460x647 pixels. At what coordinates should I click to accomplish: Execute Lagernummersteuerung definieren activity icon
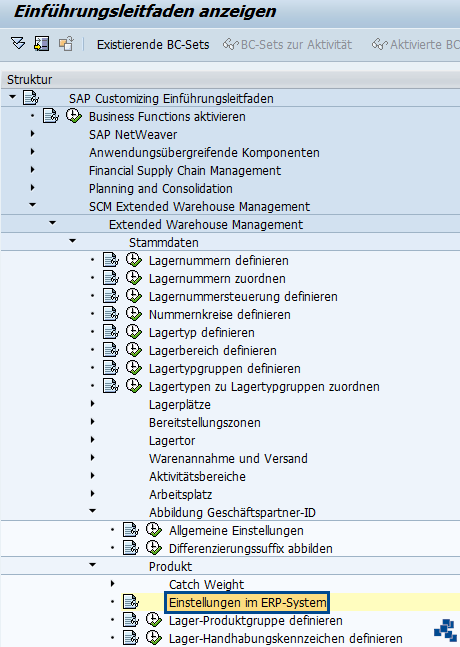pyautogui.click(x=134, y=296)
